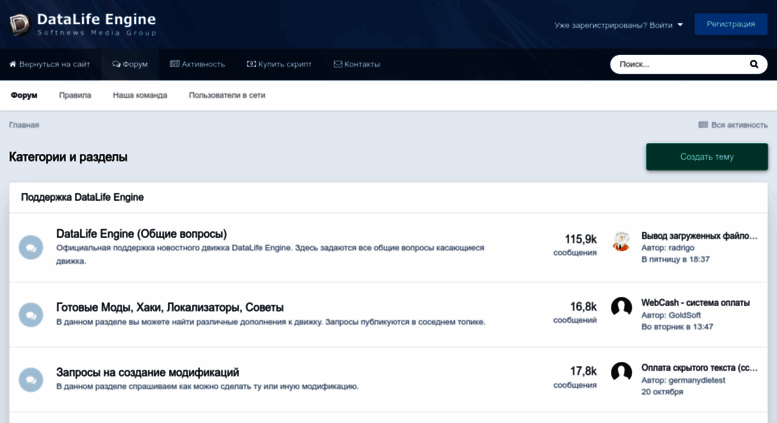The height and width of the screenshot is (423, 777).
Task: Open author radrigo's profile
Action: pos(681,248)
